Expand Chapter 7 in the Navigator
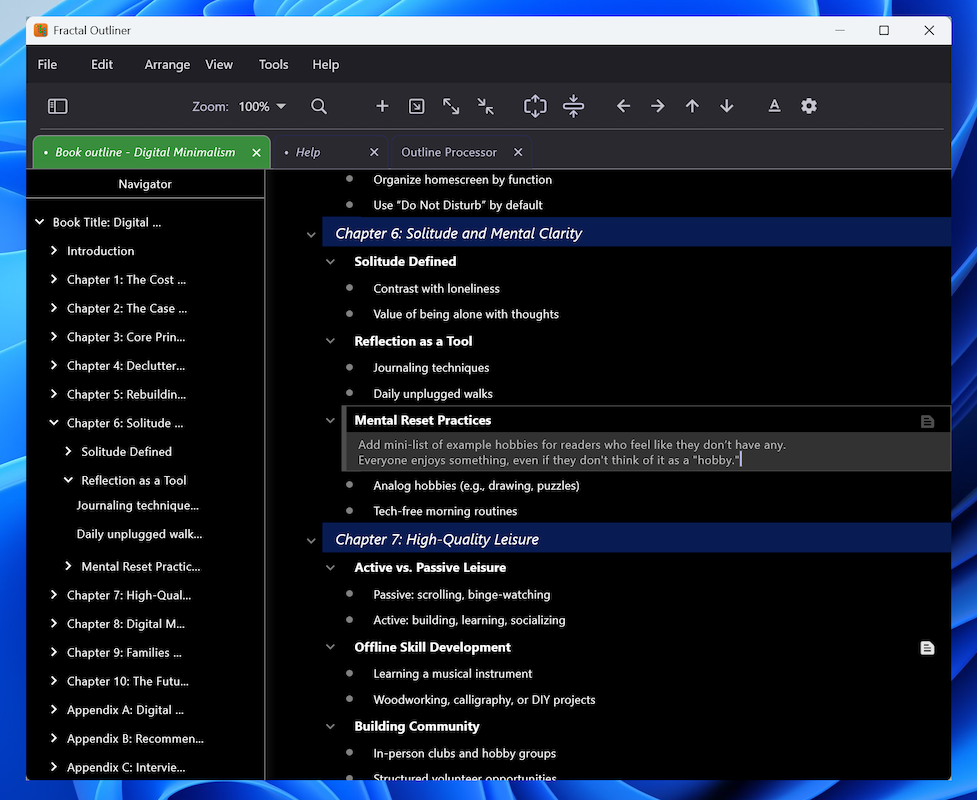 [53, 595]
